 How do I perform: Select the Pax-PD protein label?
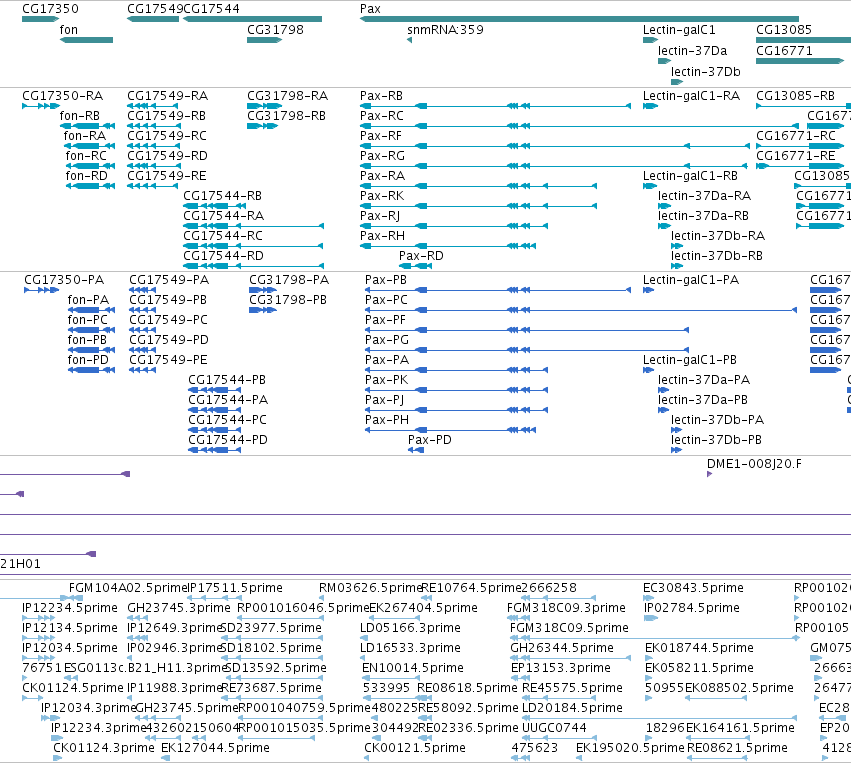pos(429,440)
